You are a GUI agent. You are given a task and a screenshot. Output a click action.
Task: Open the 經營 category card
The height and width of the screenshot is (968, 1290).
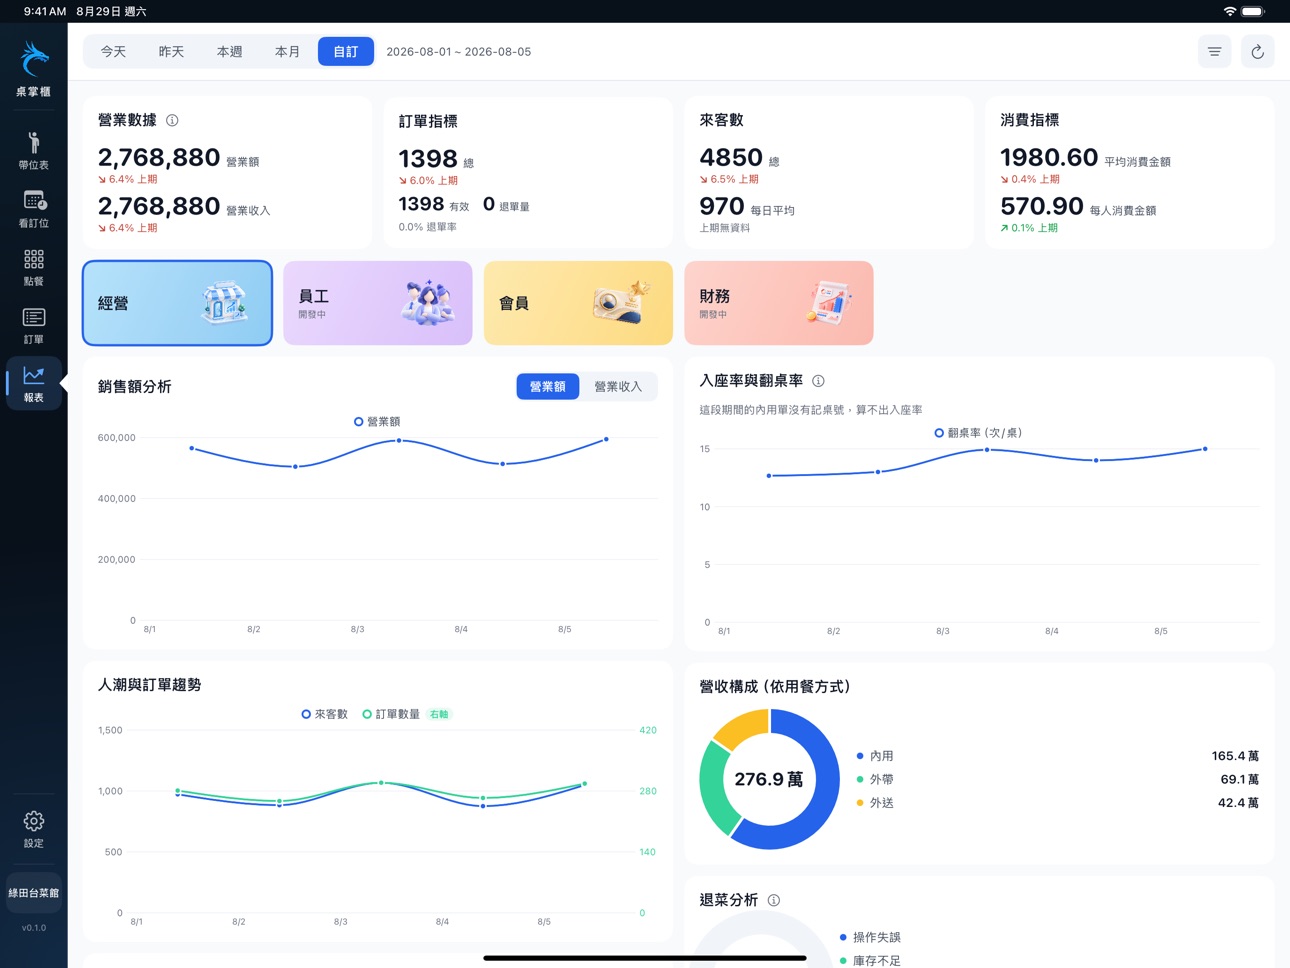(x=177, y=303)
